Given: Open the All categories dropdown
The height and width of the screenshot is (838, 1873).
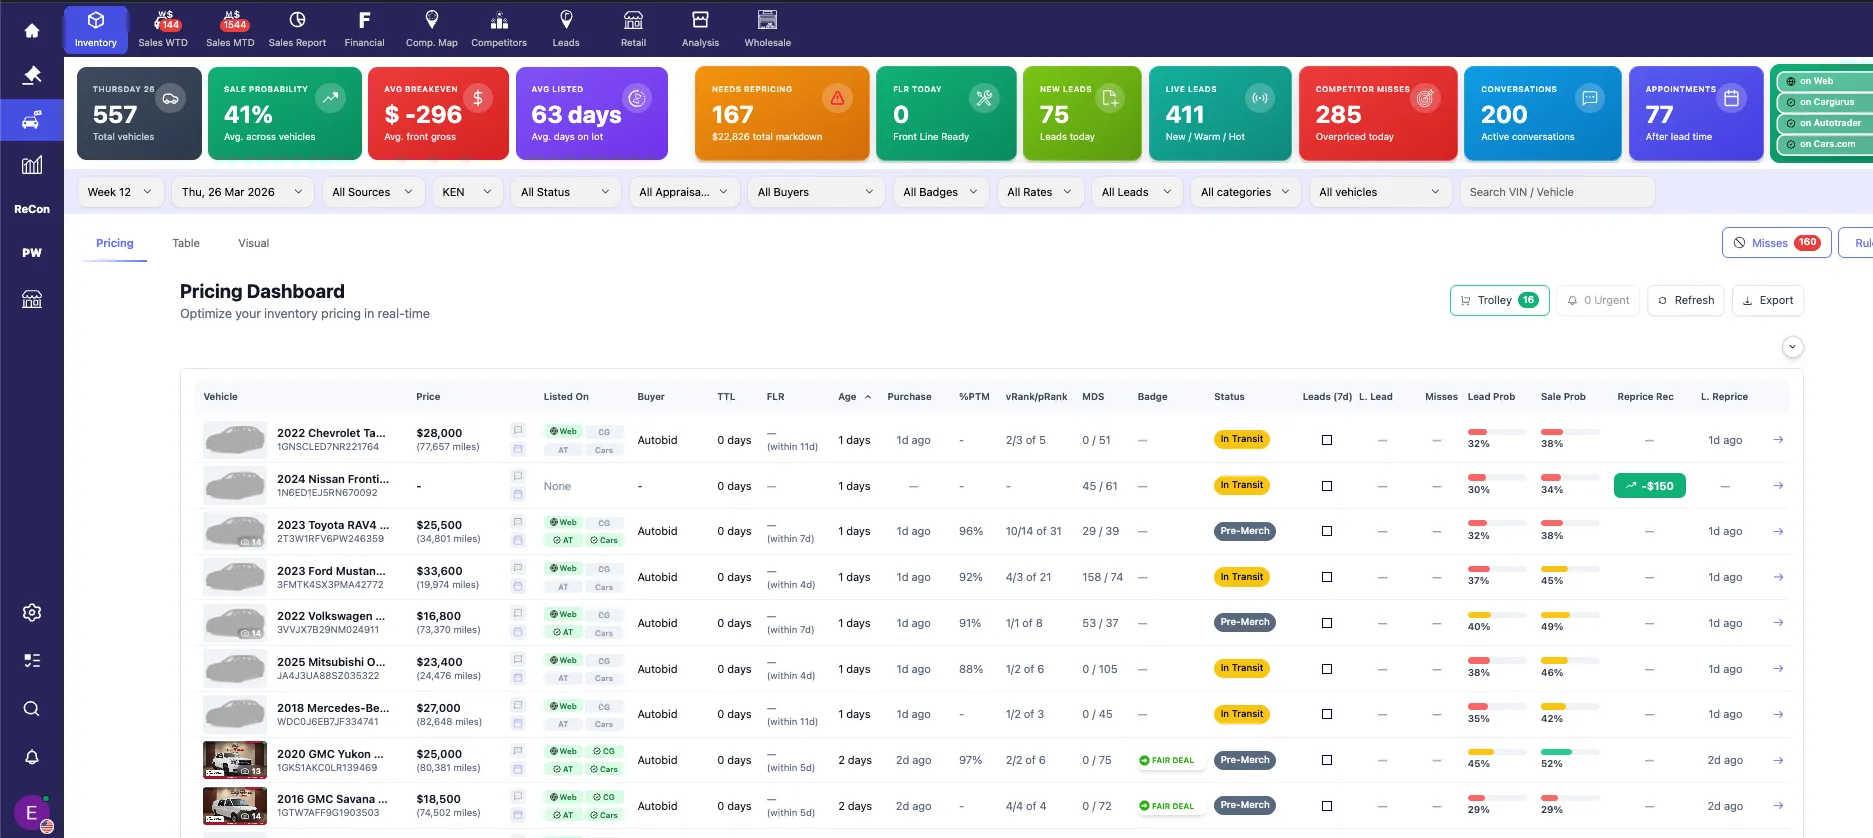Looking at the screenshot, I should 1245,192.
